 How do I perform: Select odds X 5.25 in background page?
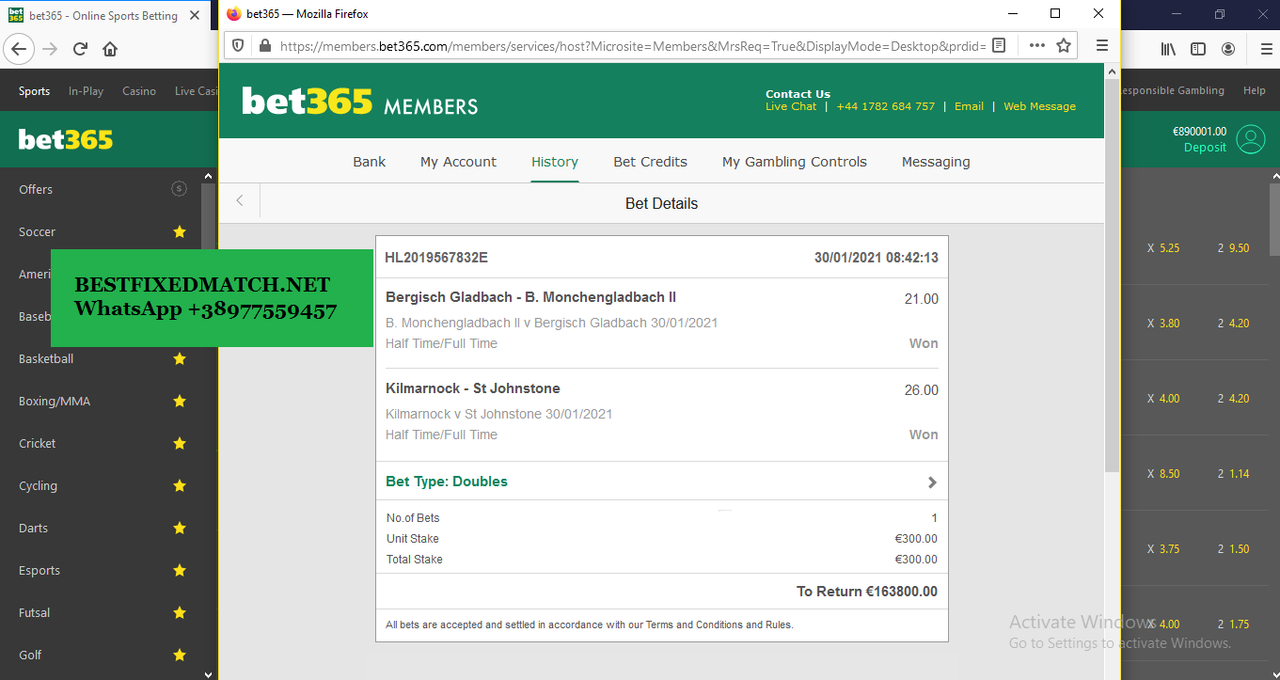click(x=1164, y=248)
